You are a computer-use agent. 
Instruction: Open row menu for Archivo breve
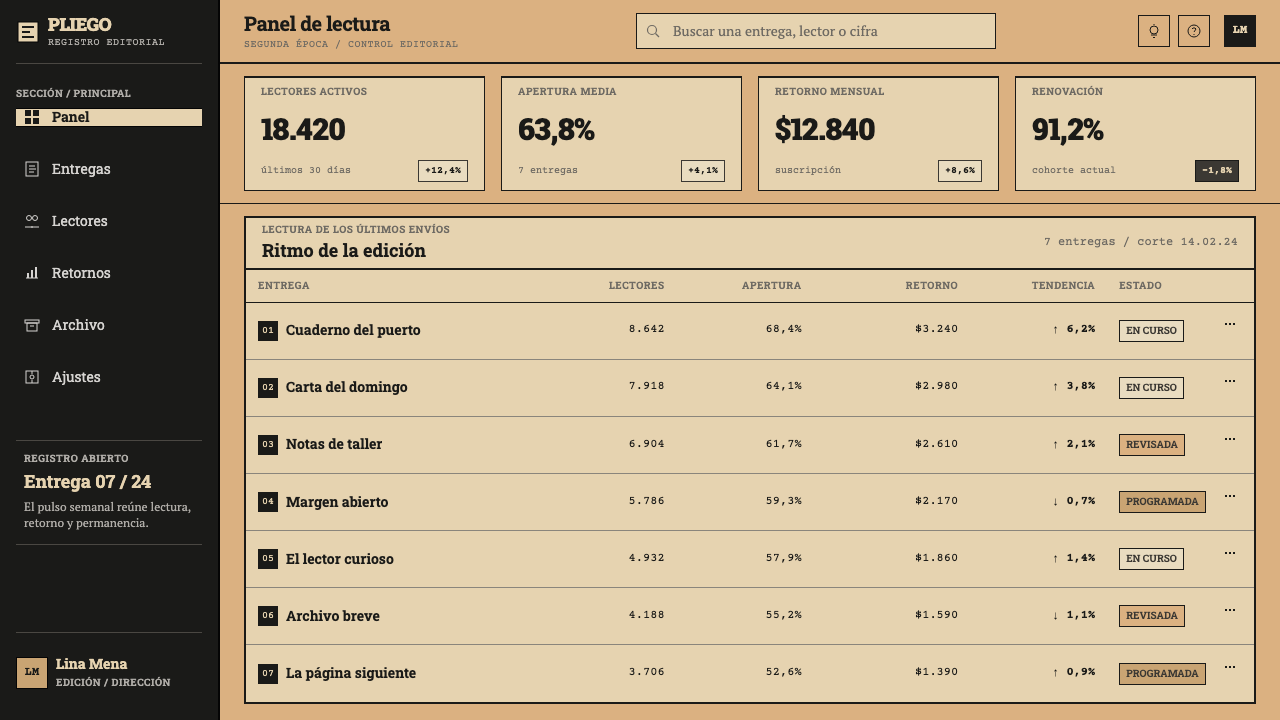pos(1230,609)
